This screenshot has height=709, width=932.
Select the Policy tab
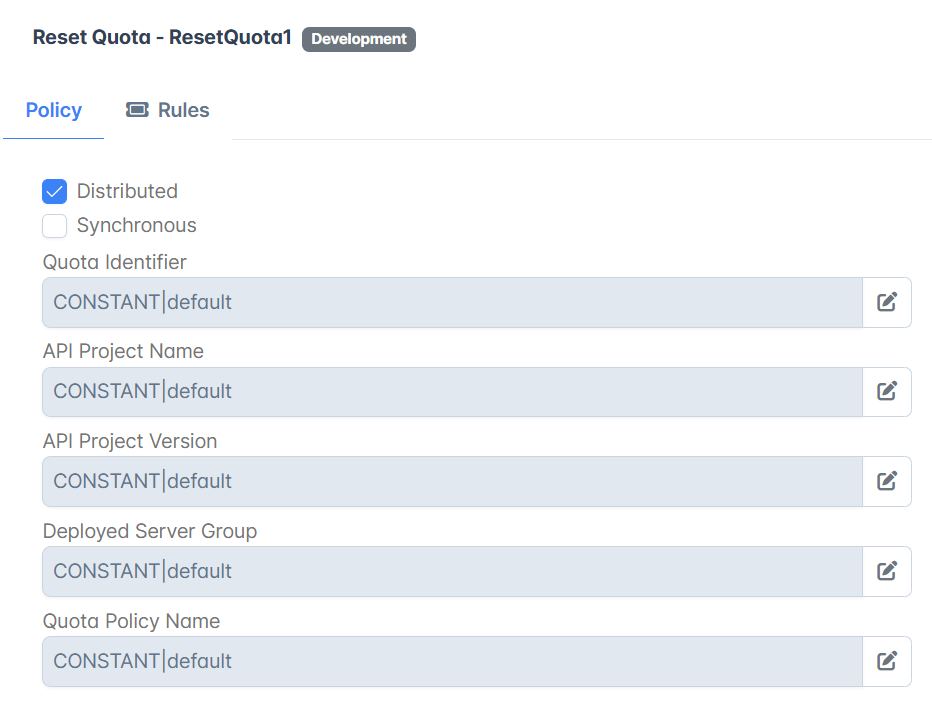tap(53, 110)
